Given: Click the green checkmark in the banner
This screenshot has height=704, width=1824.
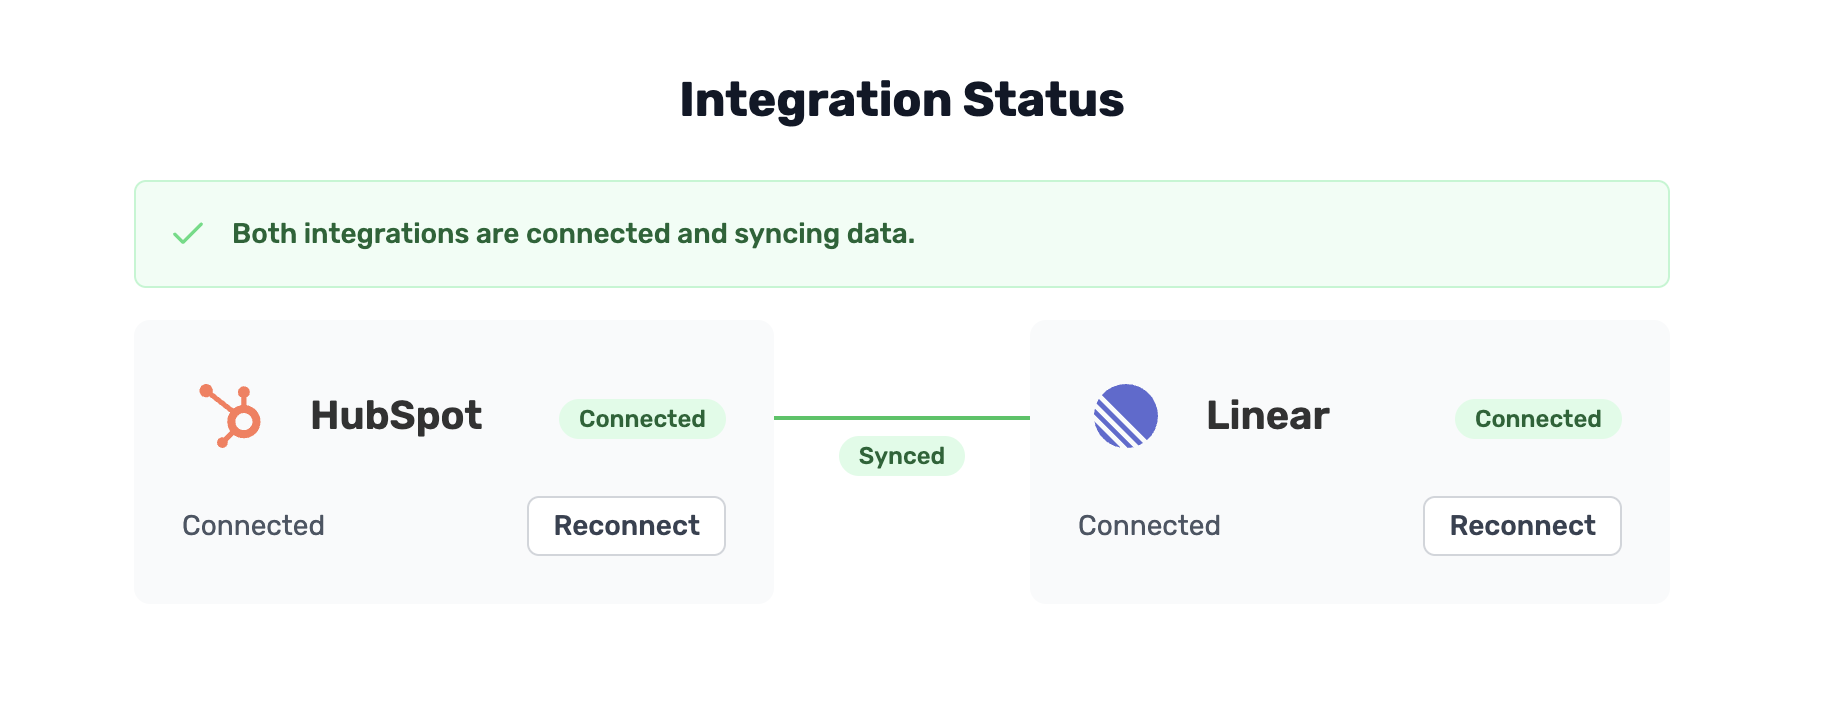Looking at the screenshot, I should coord(189,233).
